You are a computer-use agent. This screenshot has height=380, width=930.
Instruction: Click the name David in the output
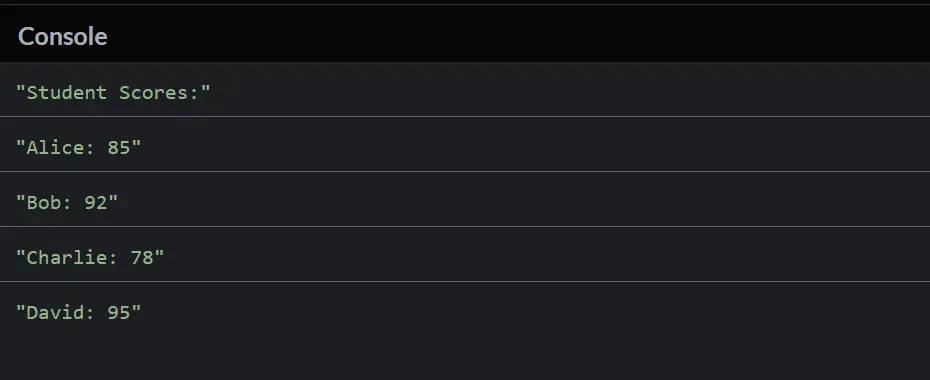click(x=56, y=312)
